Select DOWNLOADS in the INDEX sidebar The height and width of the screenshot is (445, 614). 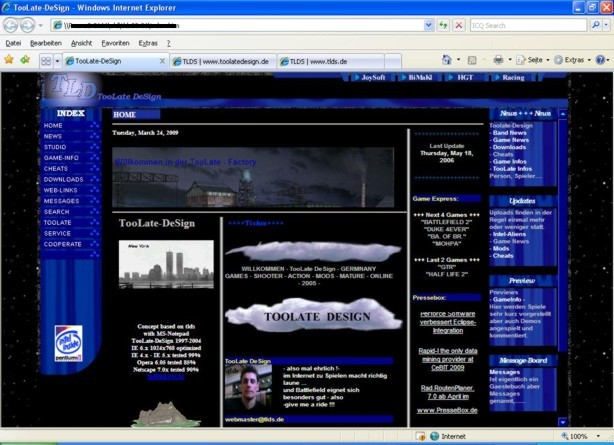pyautogui.click(x=63, y=179)
